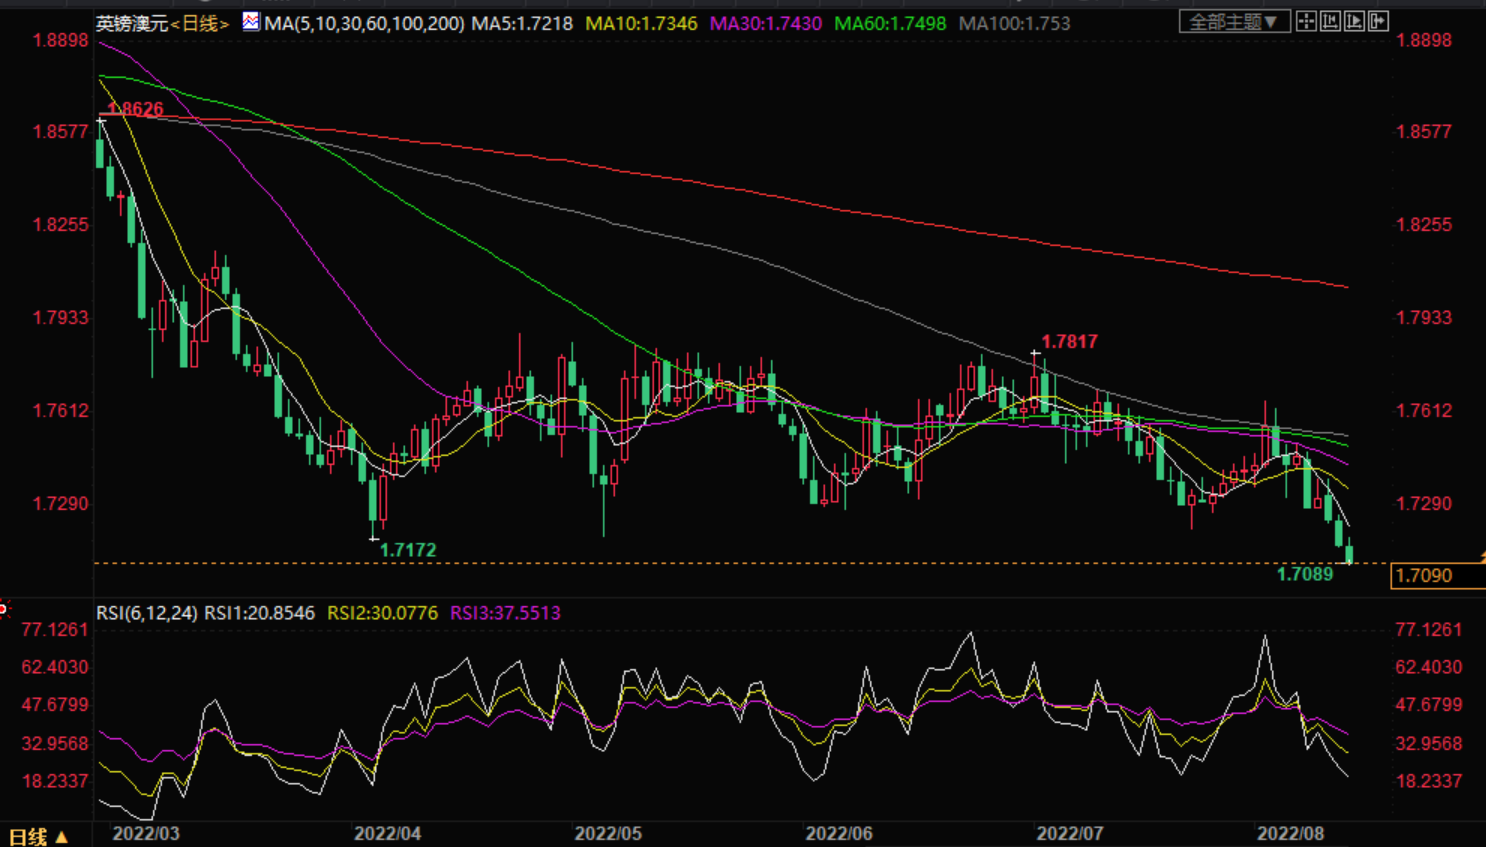Click the shift-chart-right arrow icon

click(1378, 21)
